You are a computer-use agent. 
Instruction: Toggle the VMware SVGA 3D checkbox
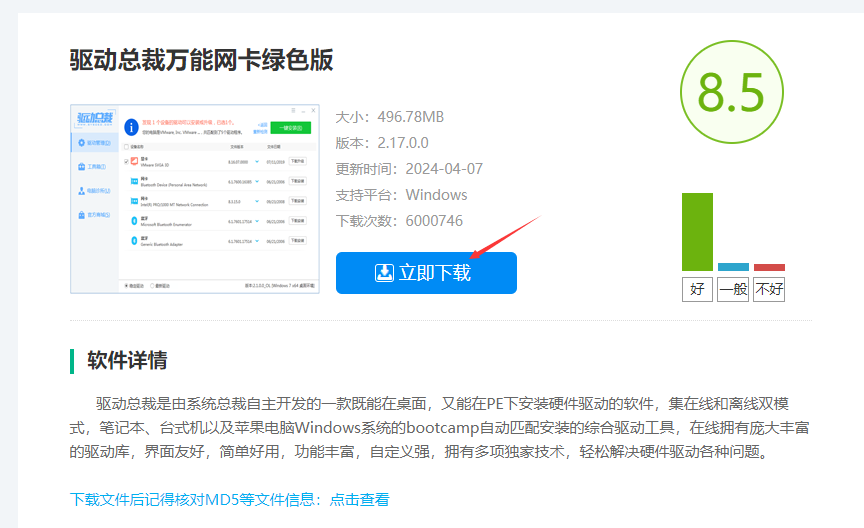[x=125, y=161]
